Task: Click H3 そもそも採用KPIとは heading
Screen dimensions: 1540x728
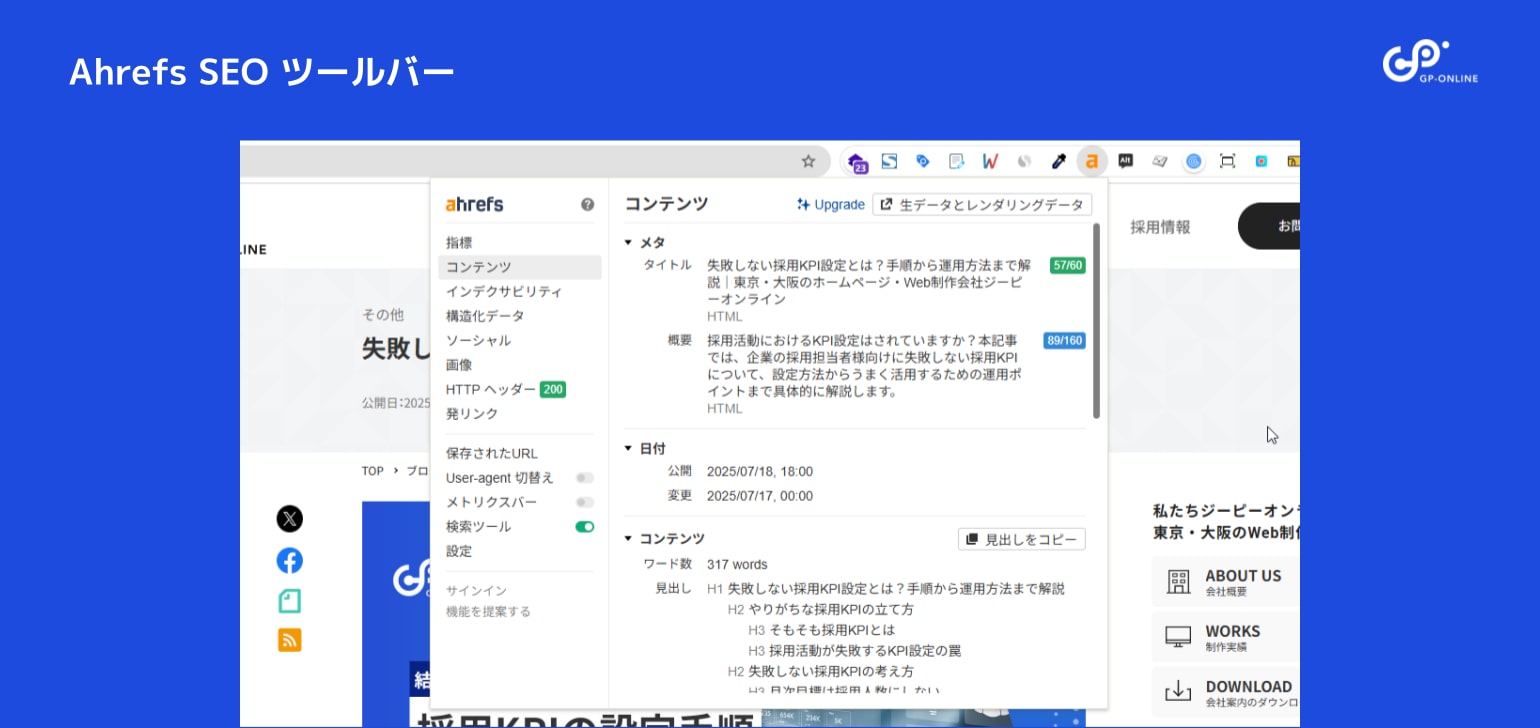Action: (821, 630)
